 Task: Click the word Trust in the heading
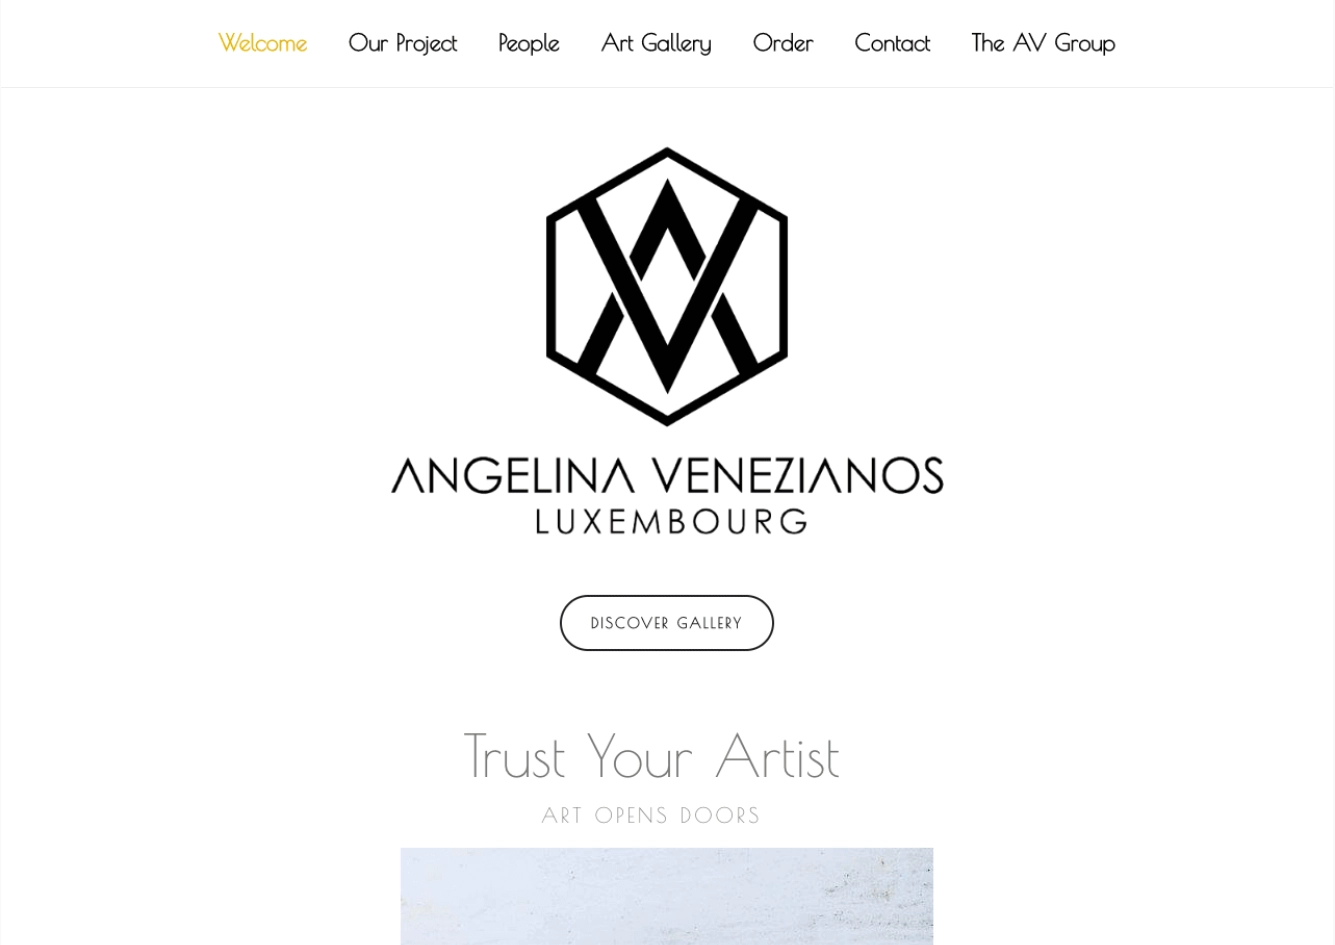click(514, 756)
